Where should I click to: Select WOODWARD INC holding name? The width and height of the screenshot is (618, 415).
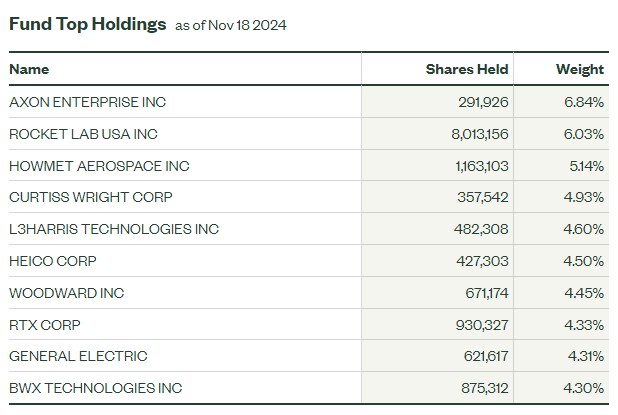67,293
